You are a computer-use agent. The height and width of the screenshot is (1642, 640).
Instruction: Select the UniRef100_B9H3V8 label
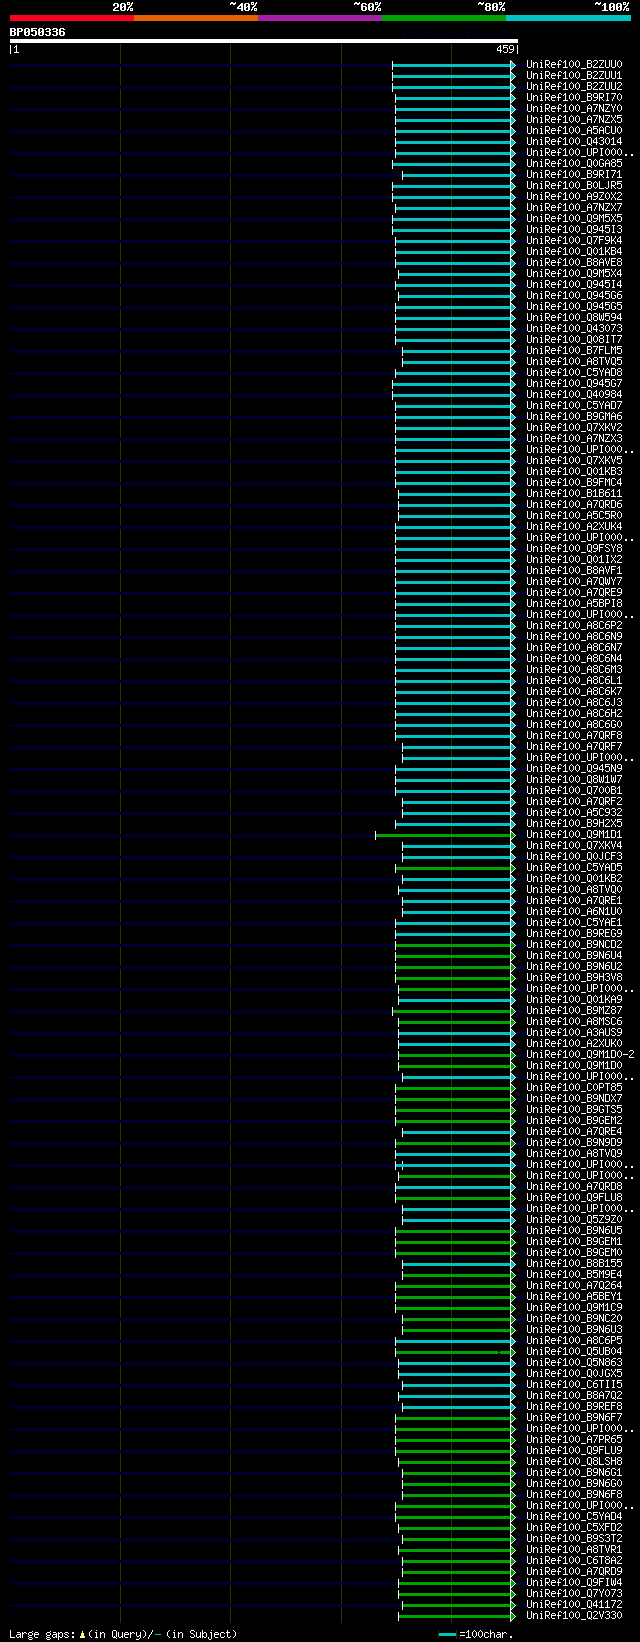pyautogui.click(x=574, y=978)
